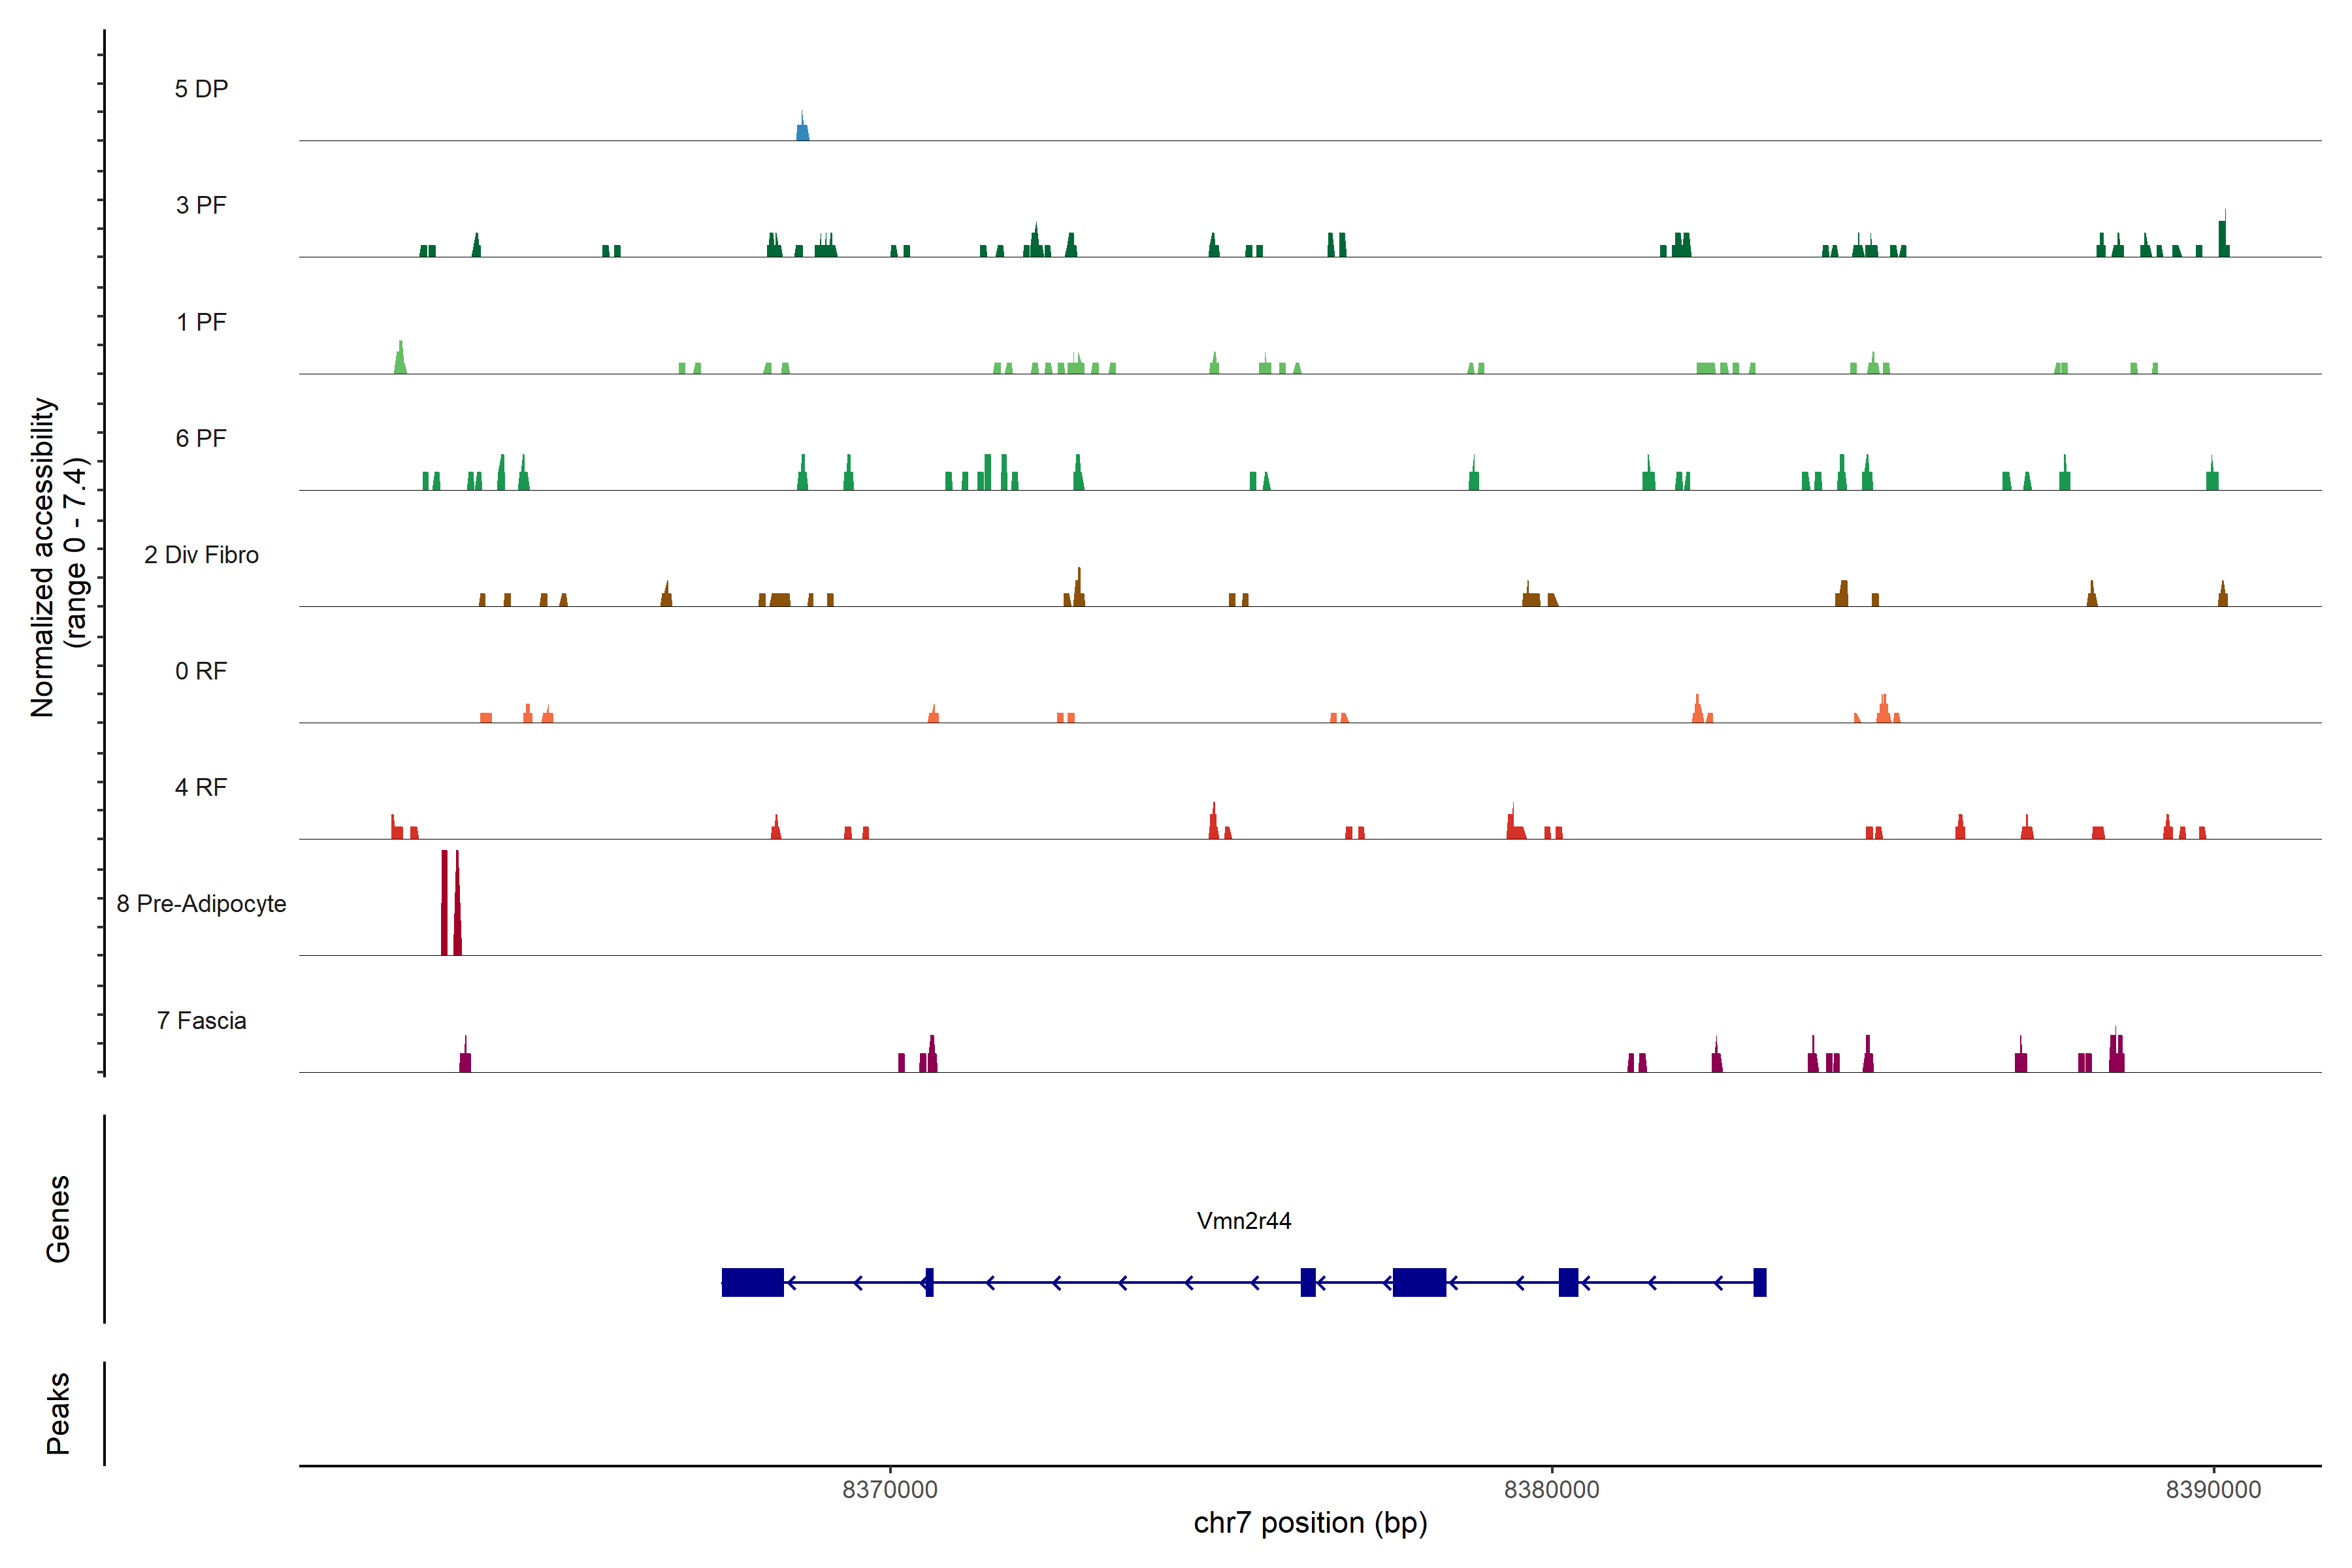Click the 8390000 axis tick label
This screenshot has height=1568, width=2352.
[x=2213, y=1490]
